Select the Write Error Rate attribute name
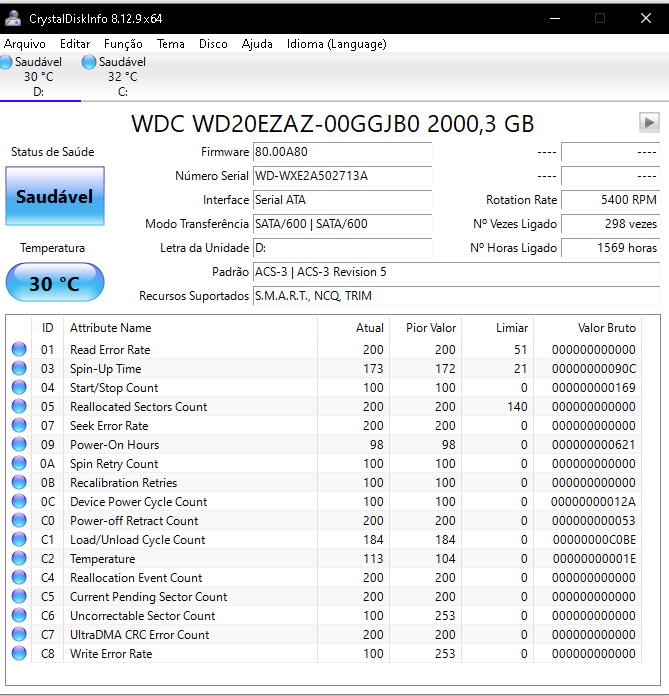Screen dimensions: 669x696 tap(111, 654)
